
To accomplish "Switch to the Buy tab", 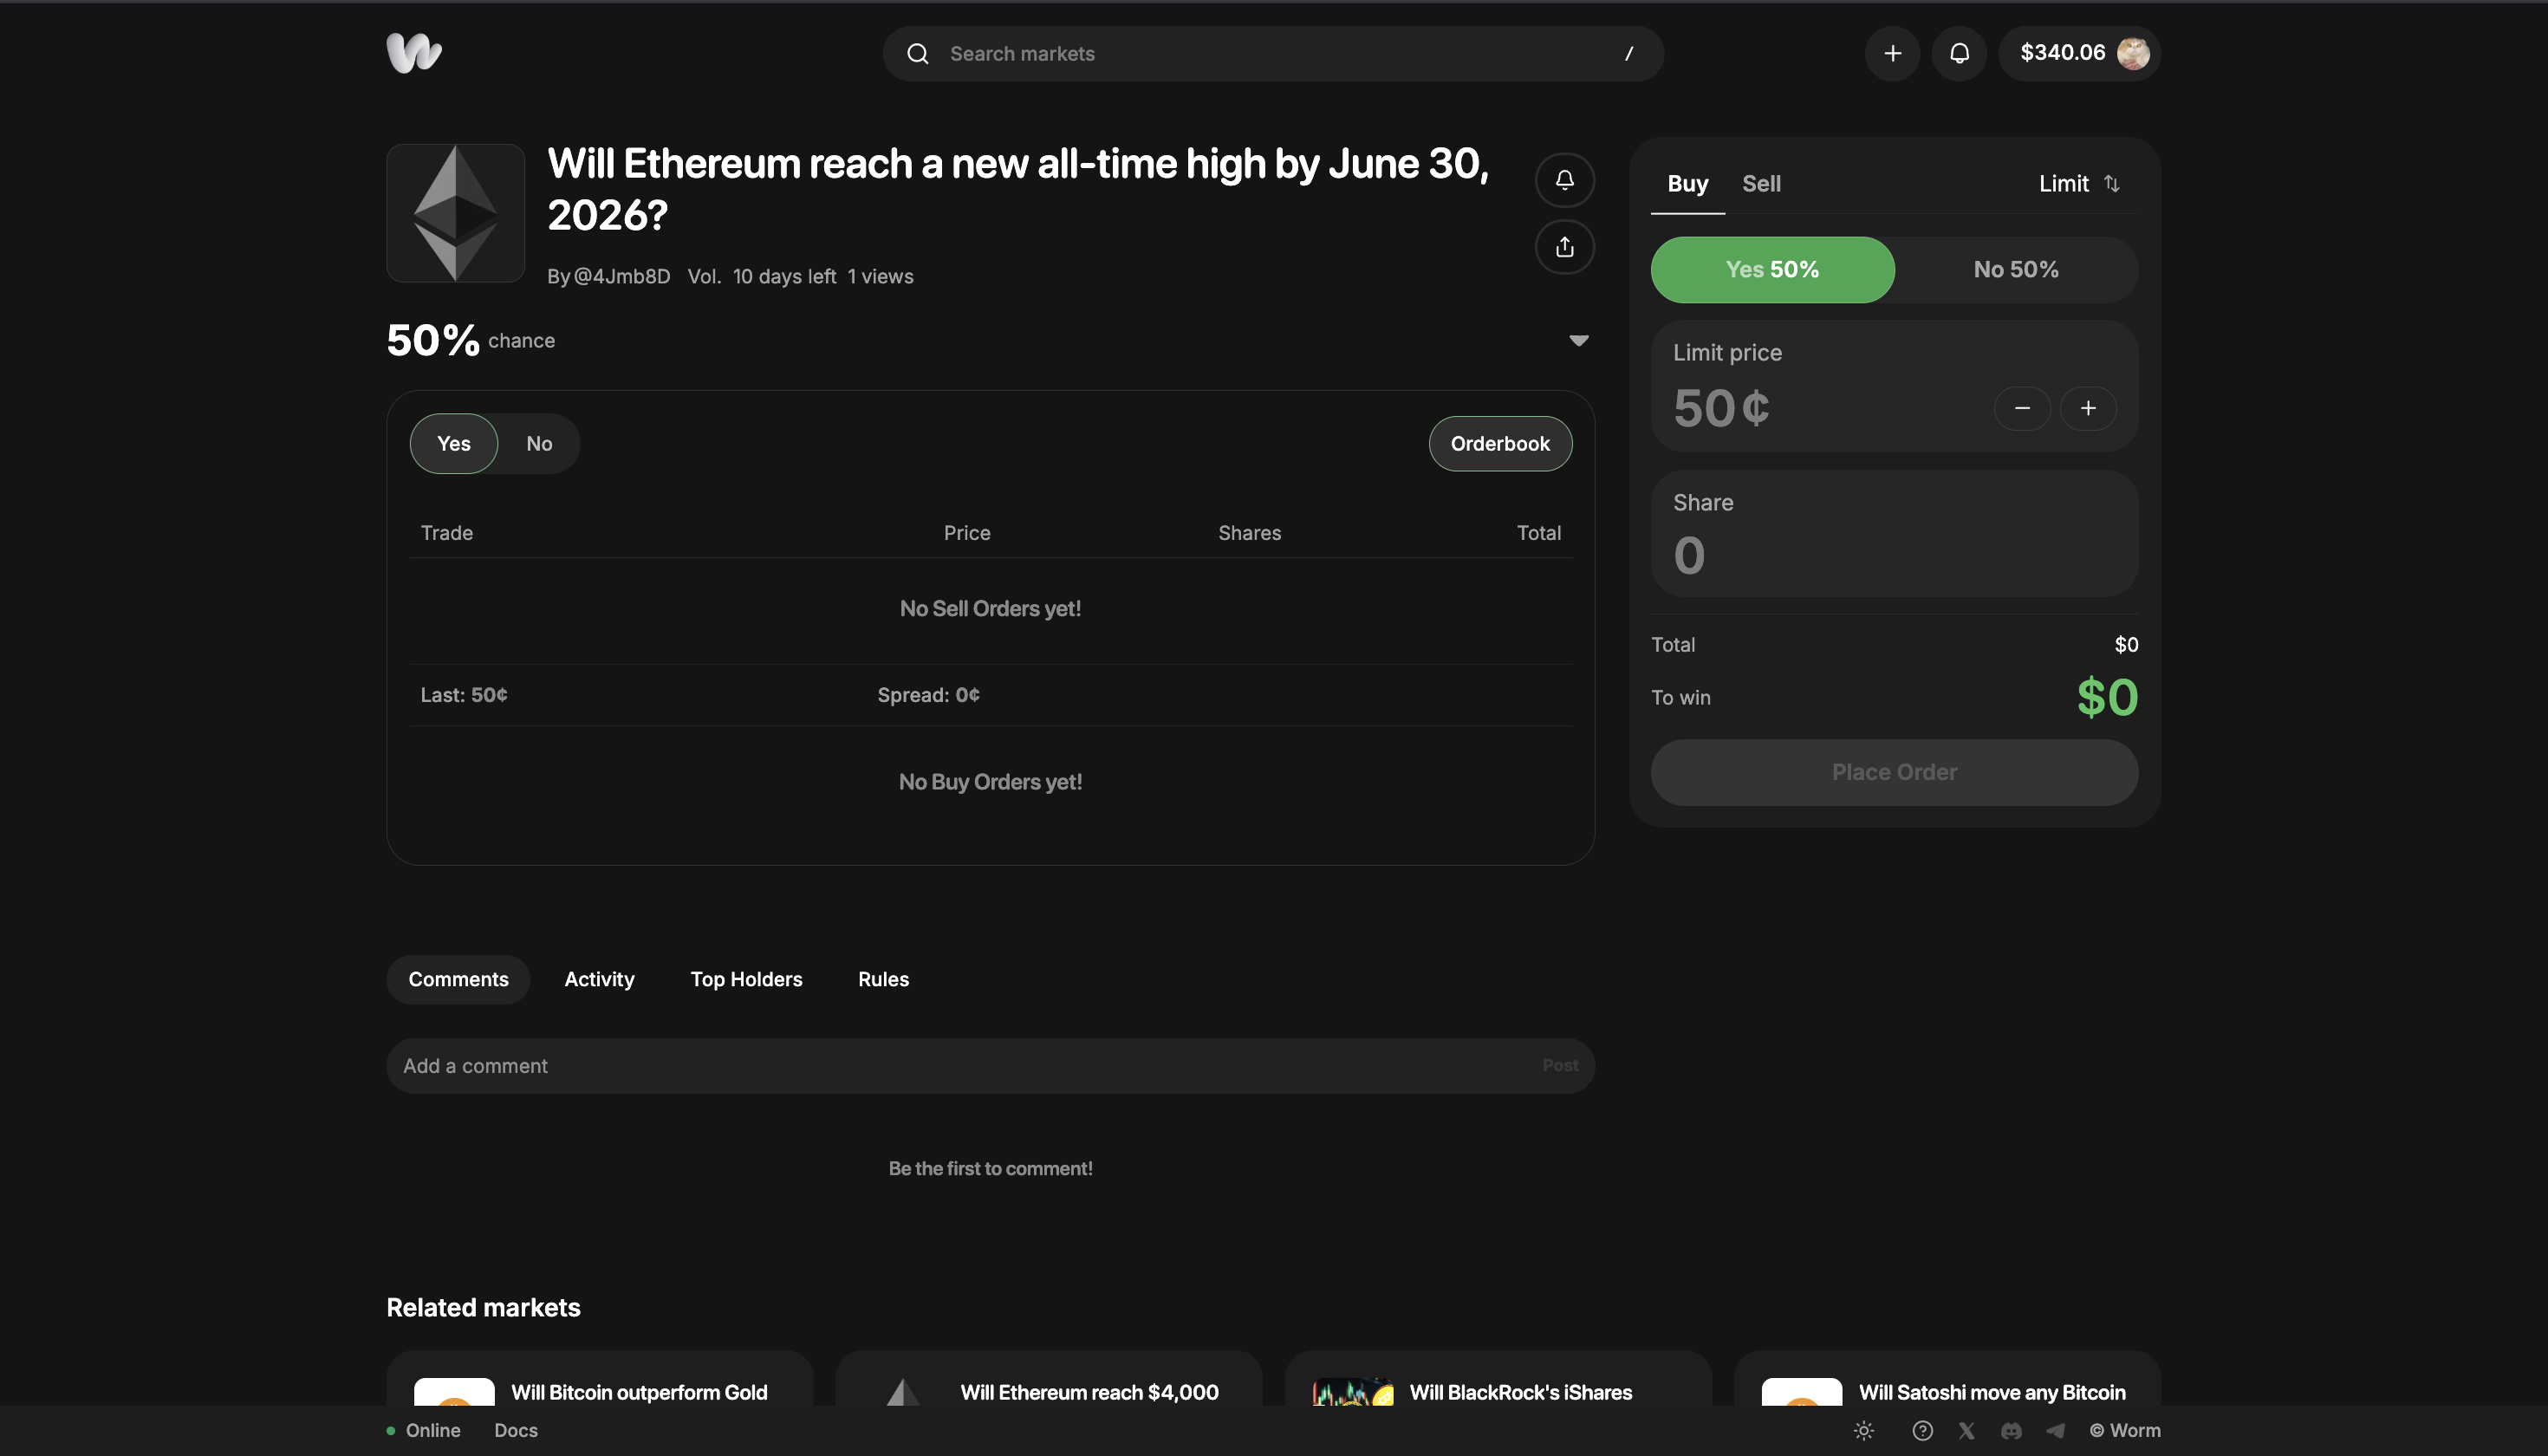I will (1688, 184).
